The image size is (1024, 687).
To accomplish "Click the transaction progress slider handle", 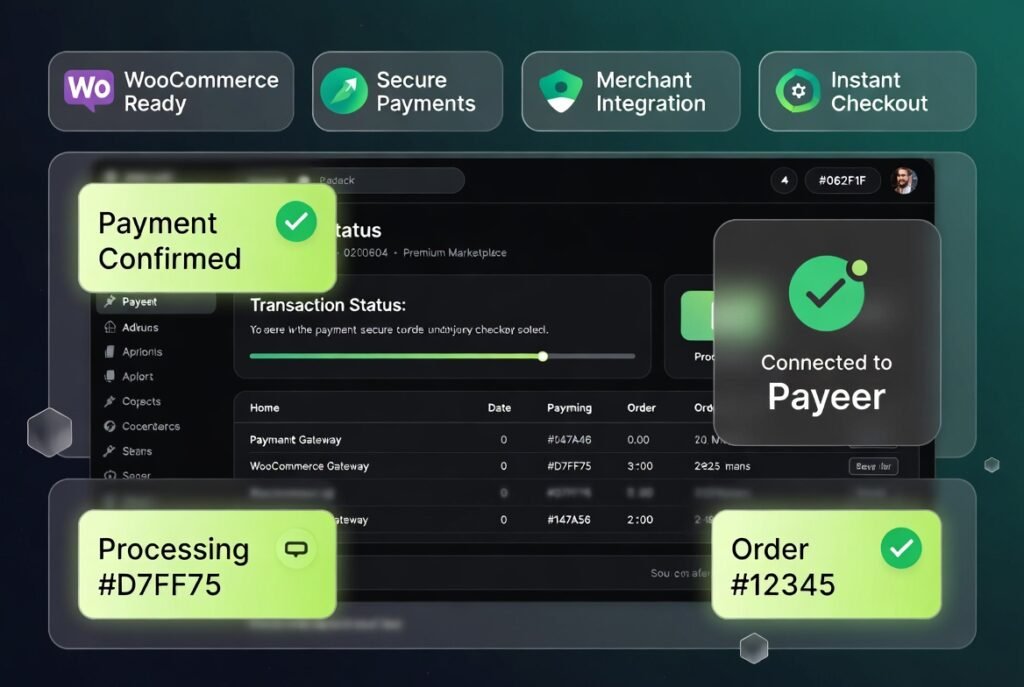I will pyautogui.click(x=543, y=356).
